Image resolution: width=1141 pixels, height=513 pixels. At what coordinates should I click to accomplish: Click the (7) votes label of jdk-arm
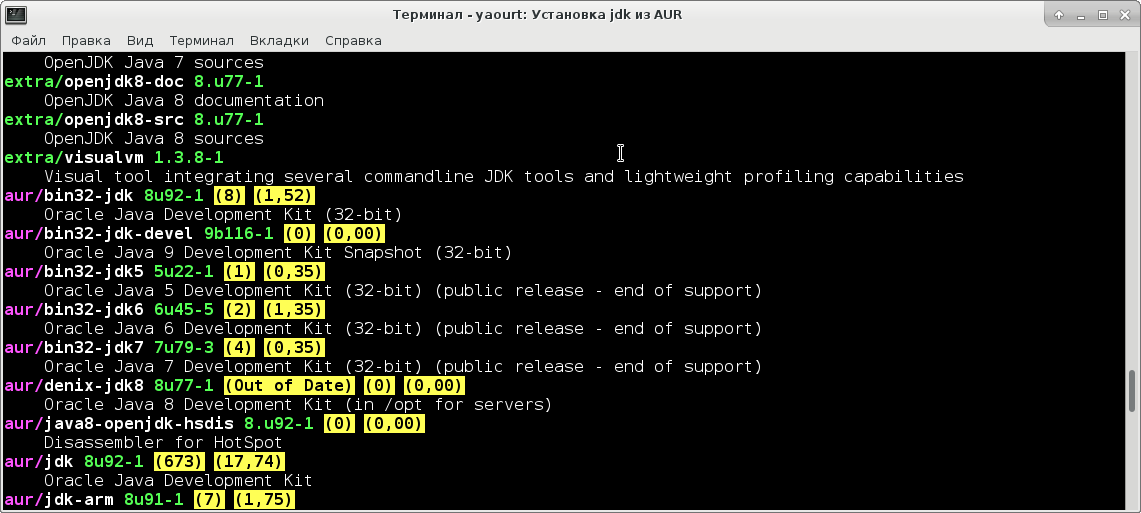(x=209, y=499)
